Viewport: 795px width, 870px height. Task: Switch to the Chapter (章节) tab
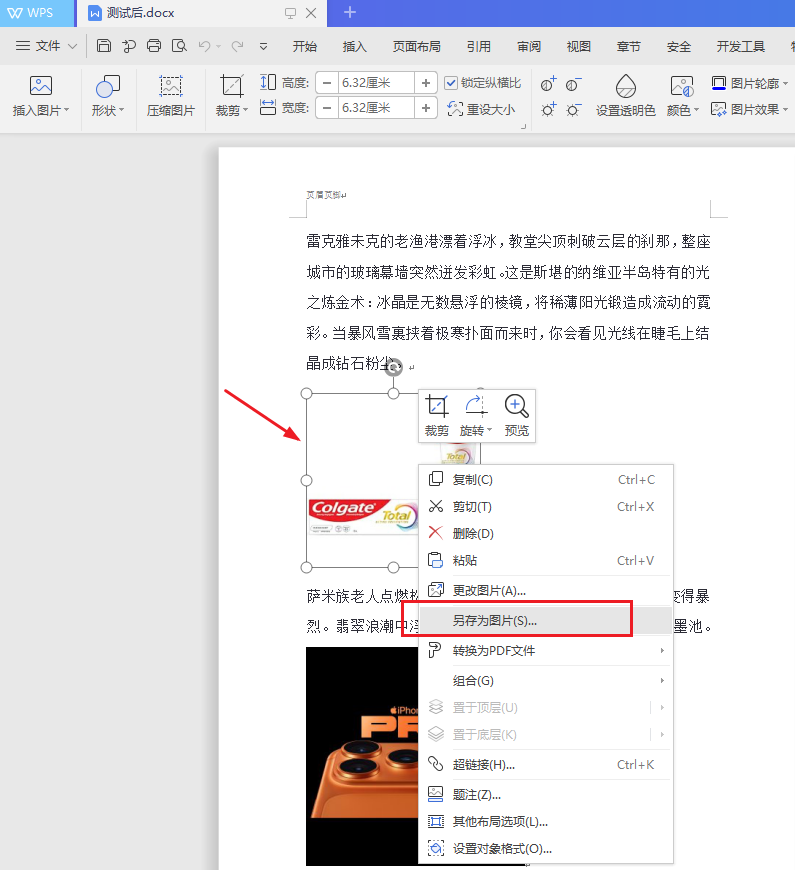pyautogui.click(x=629, y=47)
